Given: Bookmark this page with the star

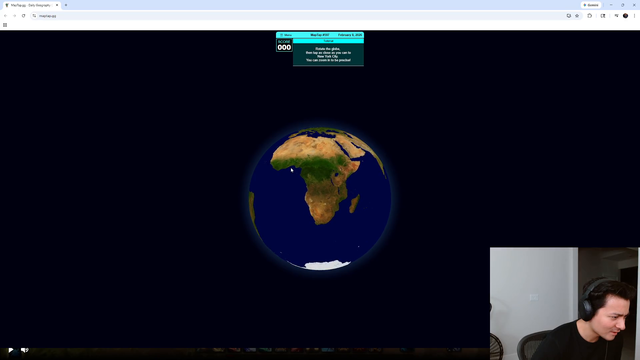Looking at the screenshot, I should tap(577, 16).
